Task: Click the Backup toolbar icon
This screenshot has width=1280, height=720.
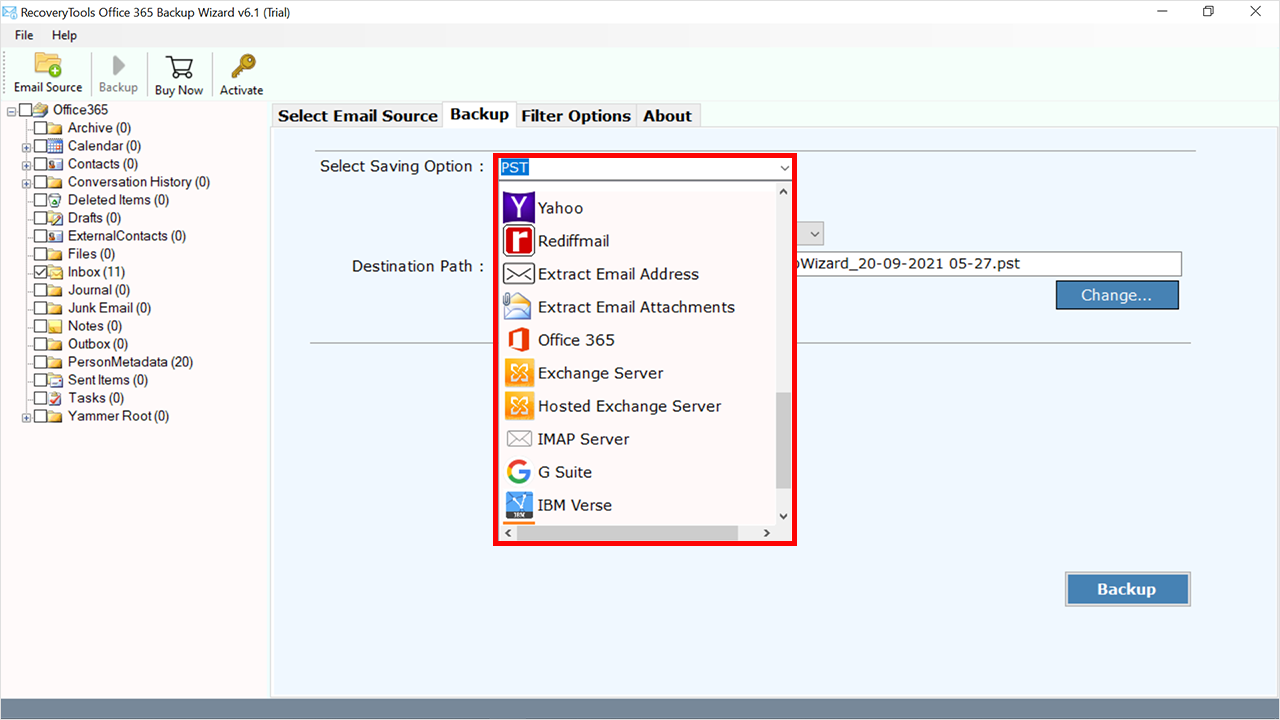Action: tap(118, 66)
